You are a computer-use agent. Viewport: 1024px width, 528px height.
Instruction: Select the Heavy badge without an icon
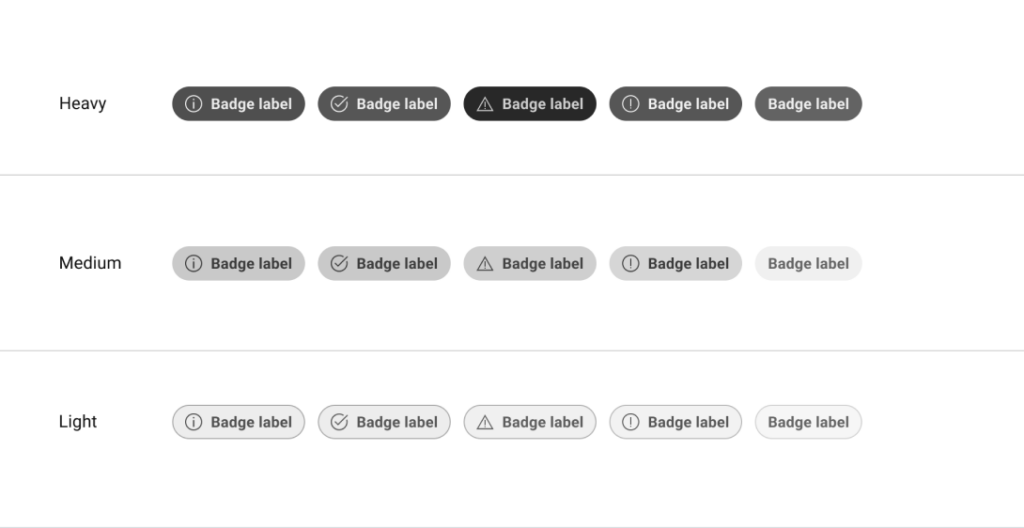[x=808, y=104]
